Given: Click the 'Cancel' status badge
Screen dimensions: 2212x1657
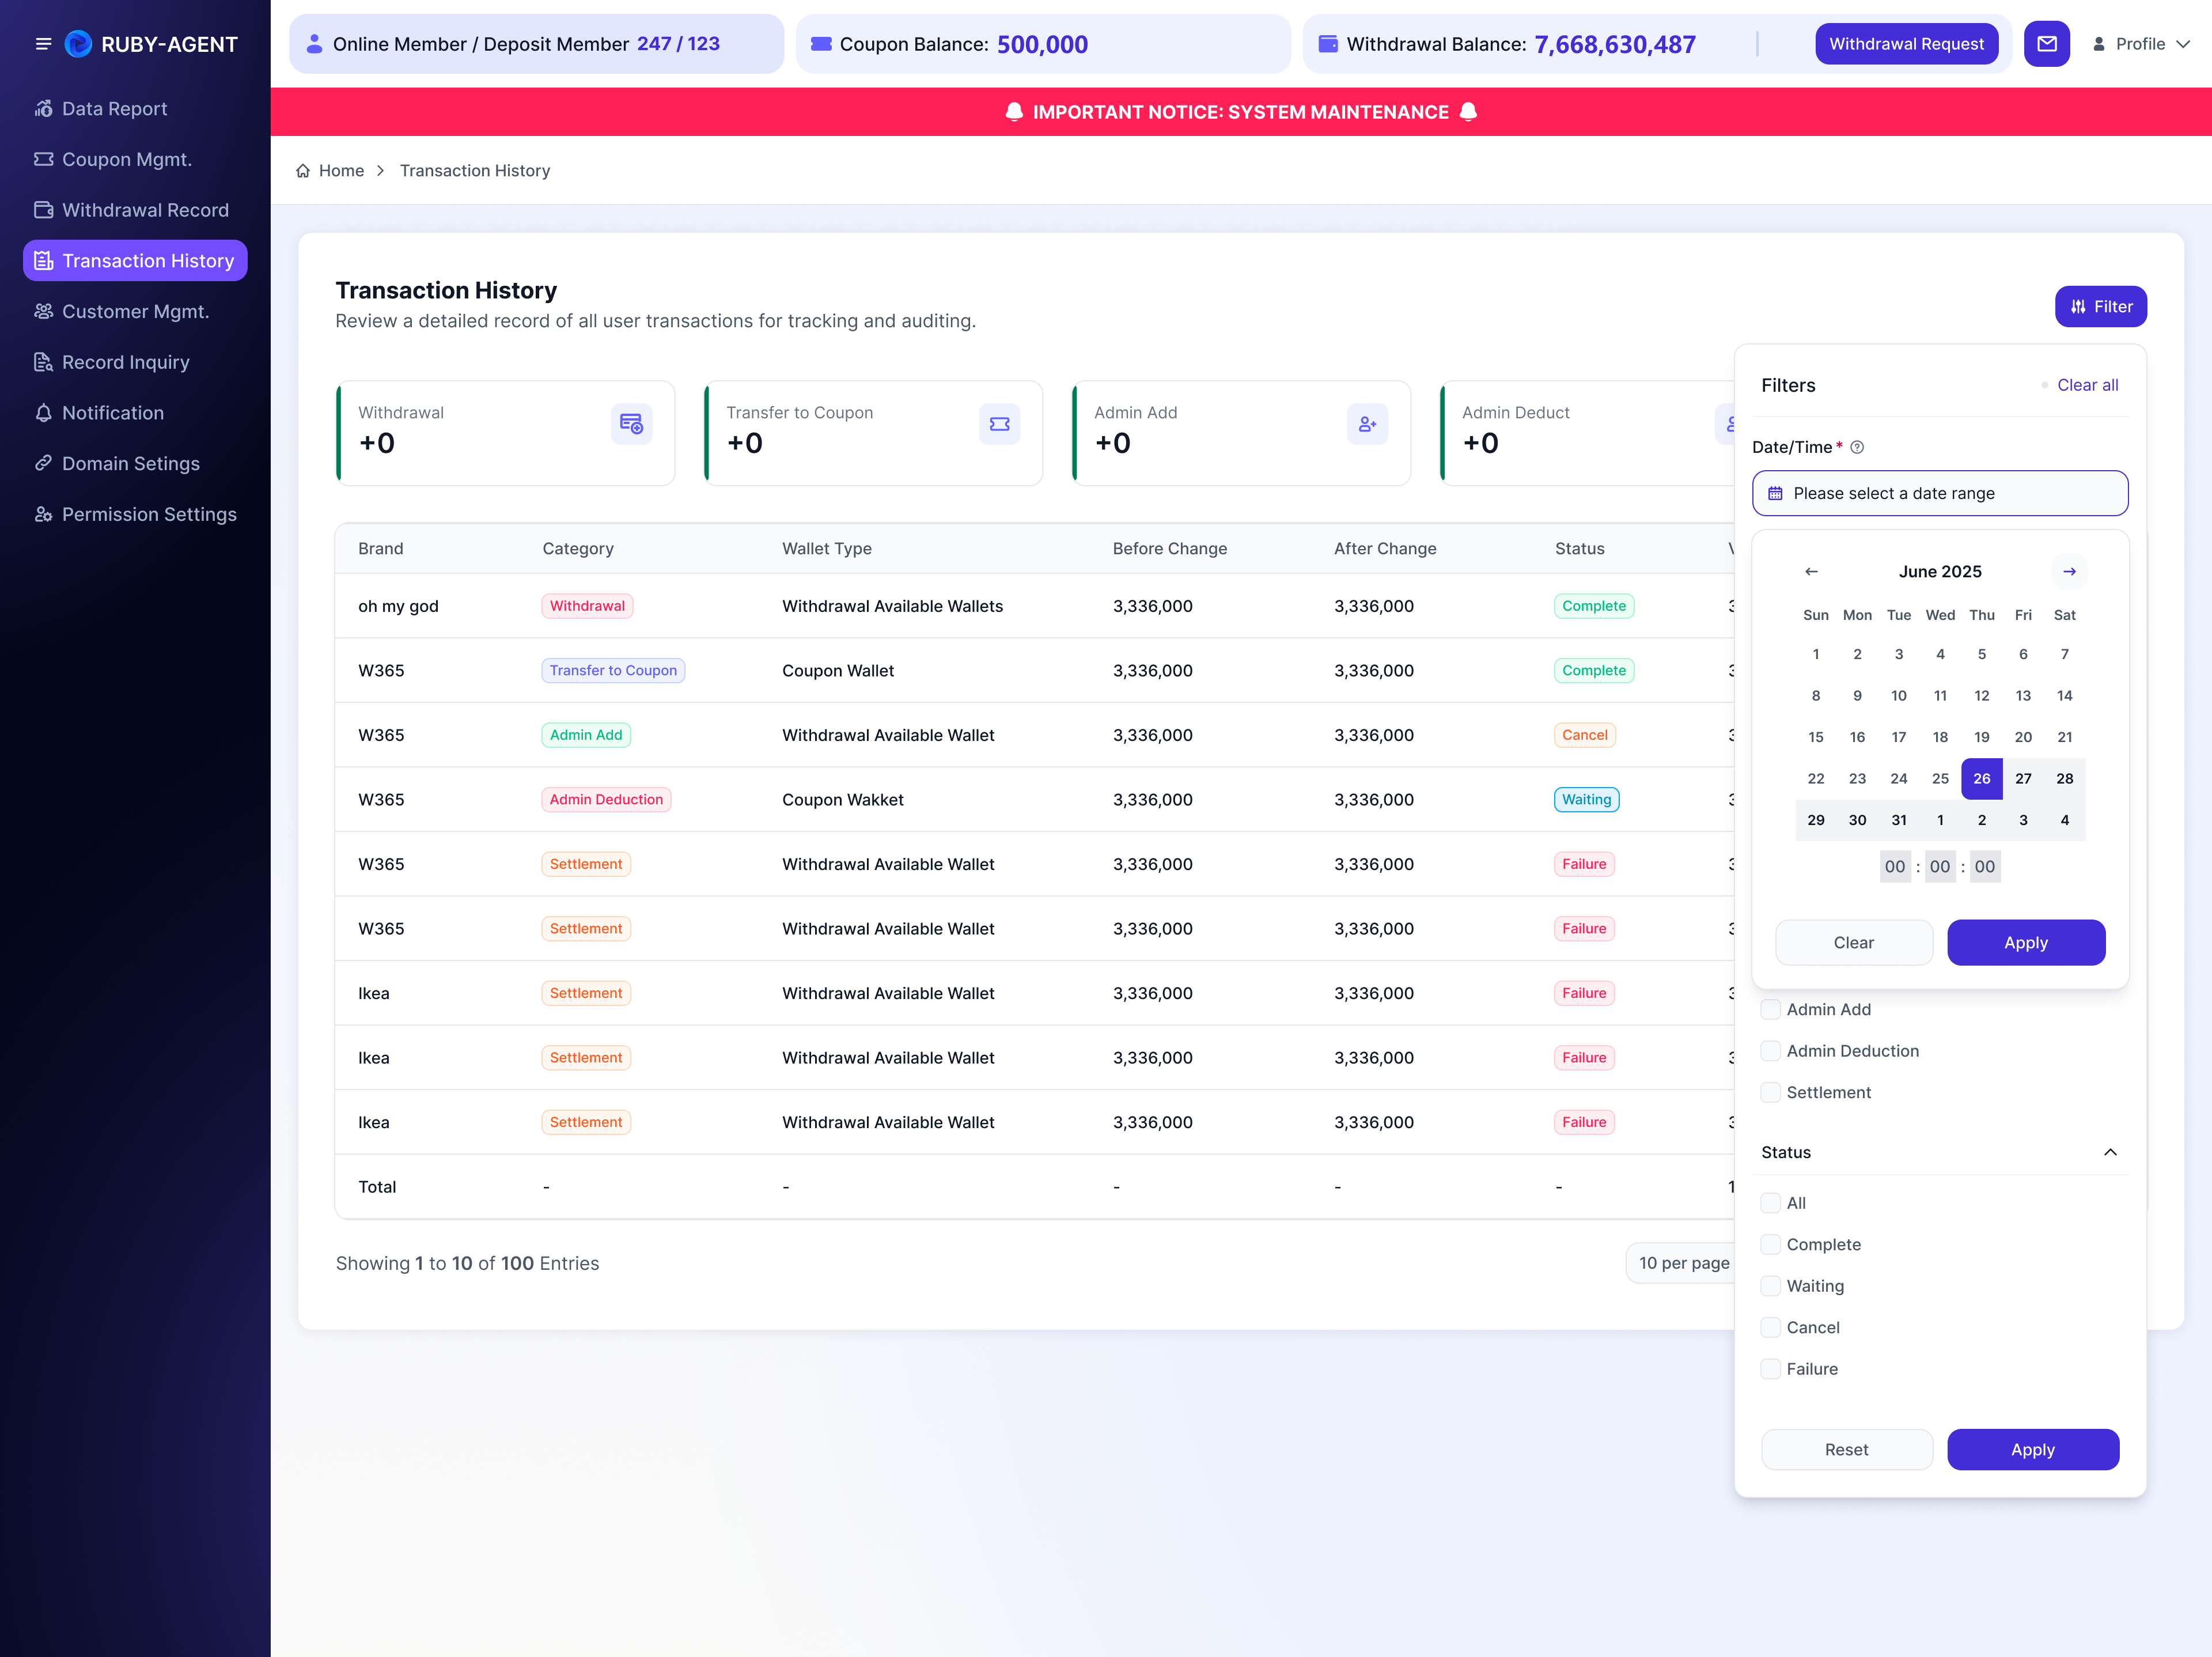Looking at the screenshot, I should click(1584, 735).
